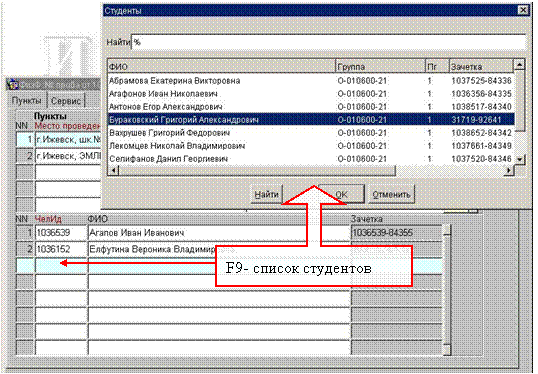538x374 pixels.
Task: Cancel the dialog with Отменить
Action: [391, 194]
